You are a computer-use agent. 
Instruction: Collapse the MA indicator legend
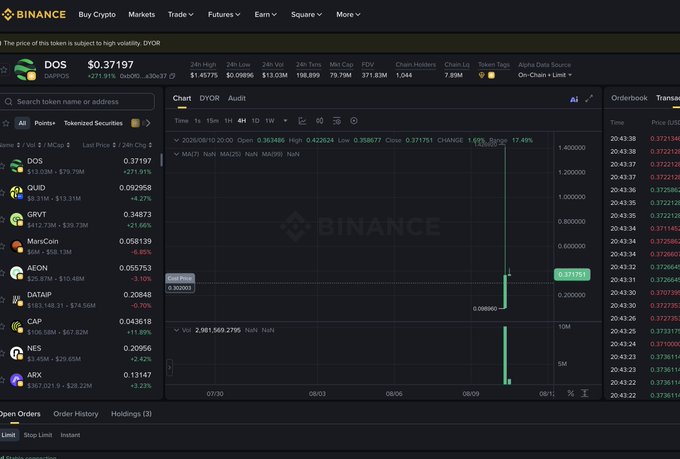(177, 154)
